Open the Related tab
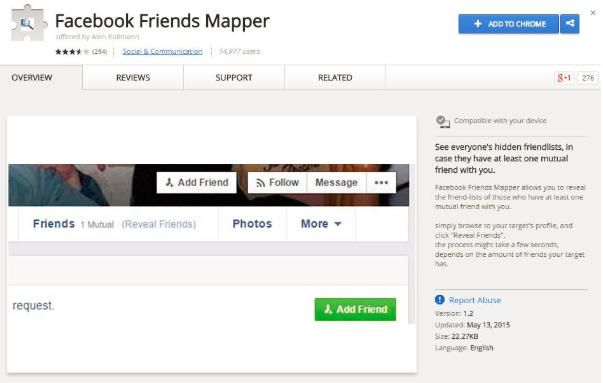 [335, 78]
